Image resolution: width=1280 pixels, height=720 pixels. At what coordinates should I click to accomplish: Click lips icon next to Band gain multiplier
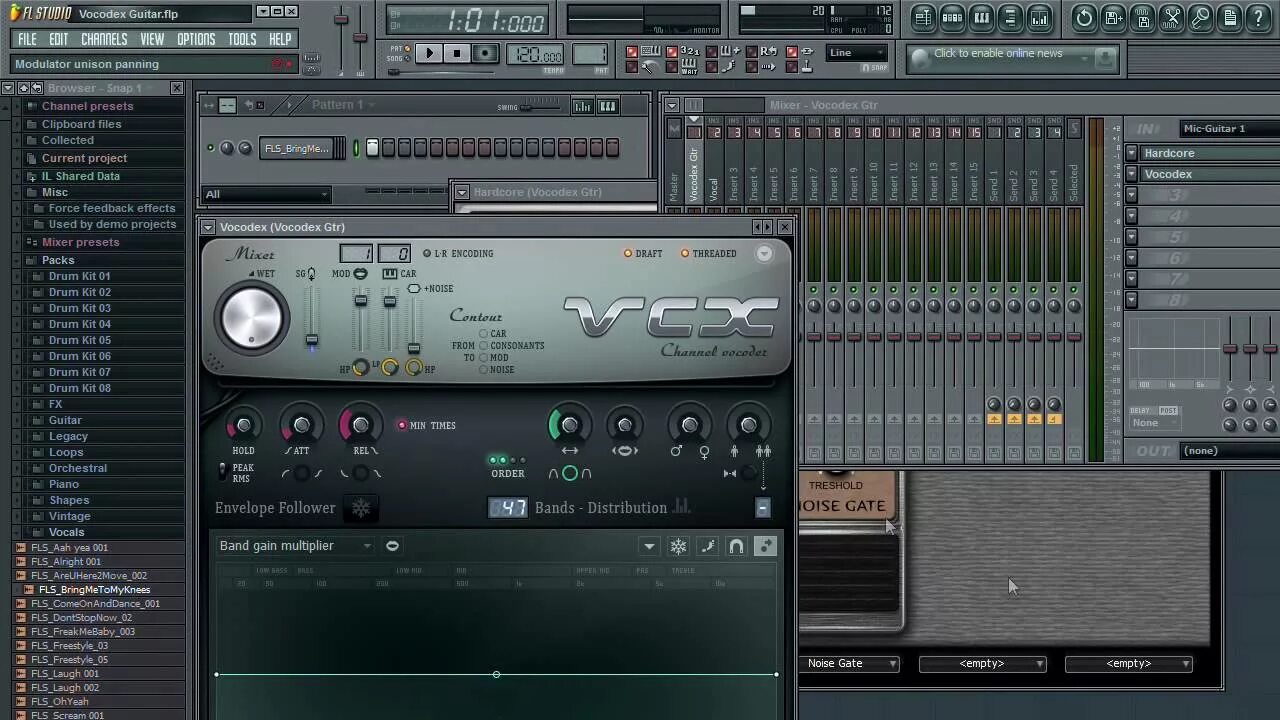(x=392, y=546)
